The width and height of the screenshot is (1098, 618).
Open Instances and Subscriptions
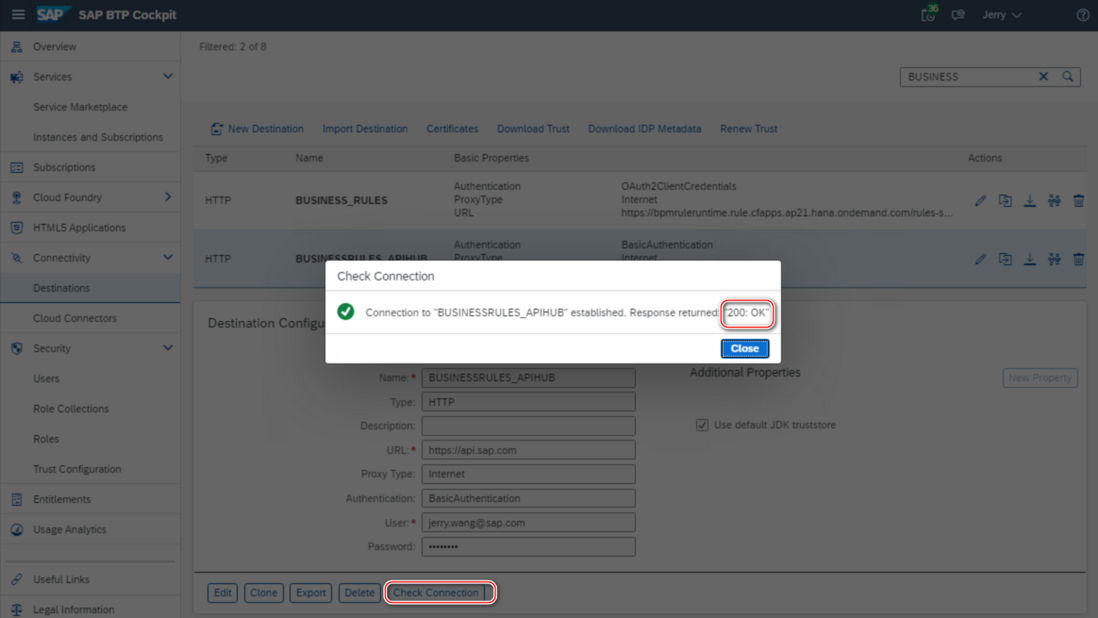pos(97,137)
